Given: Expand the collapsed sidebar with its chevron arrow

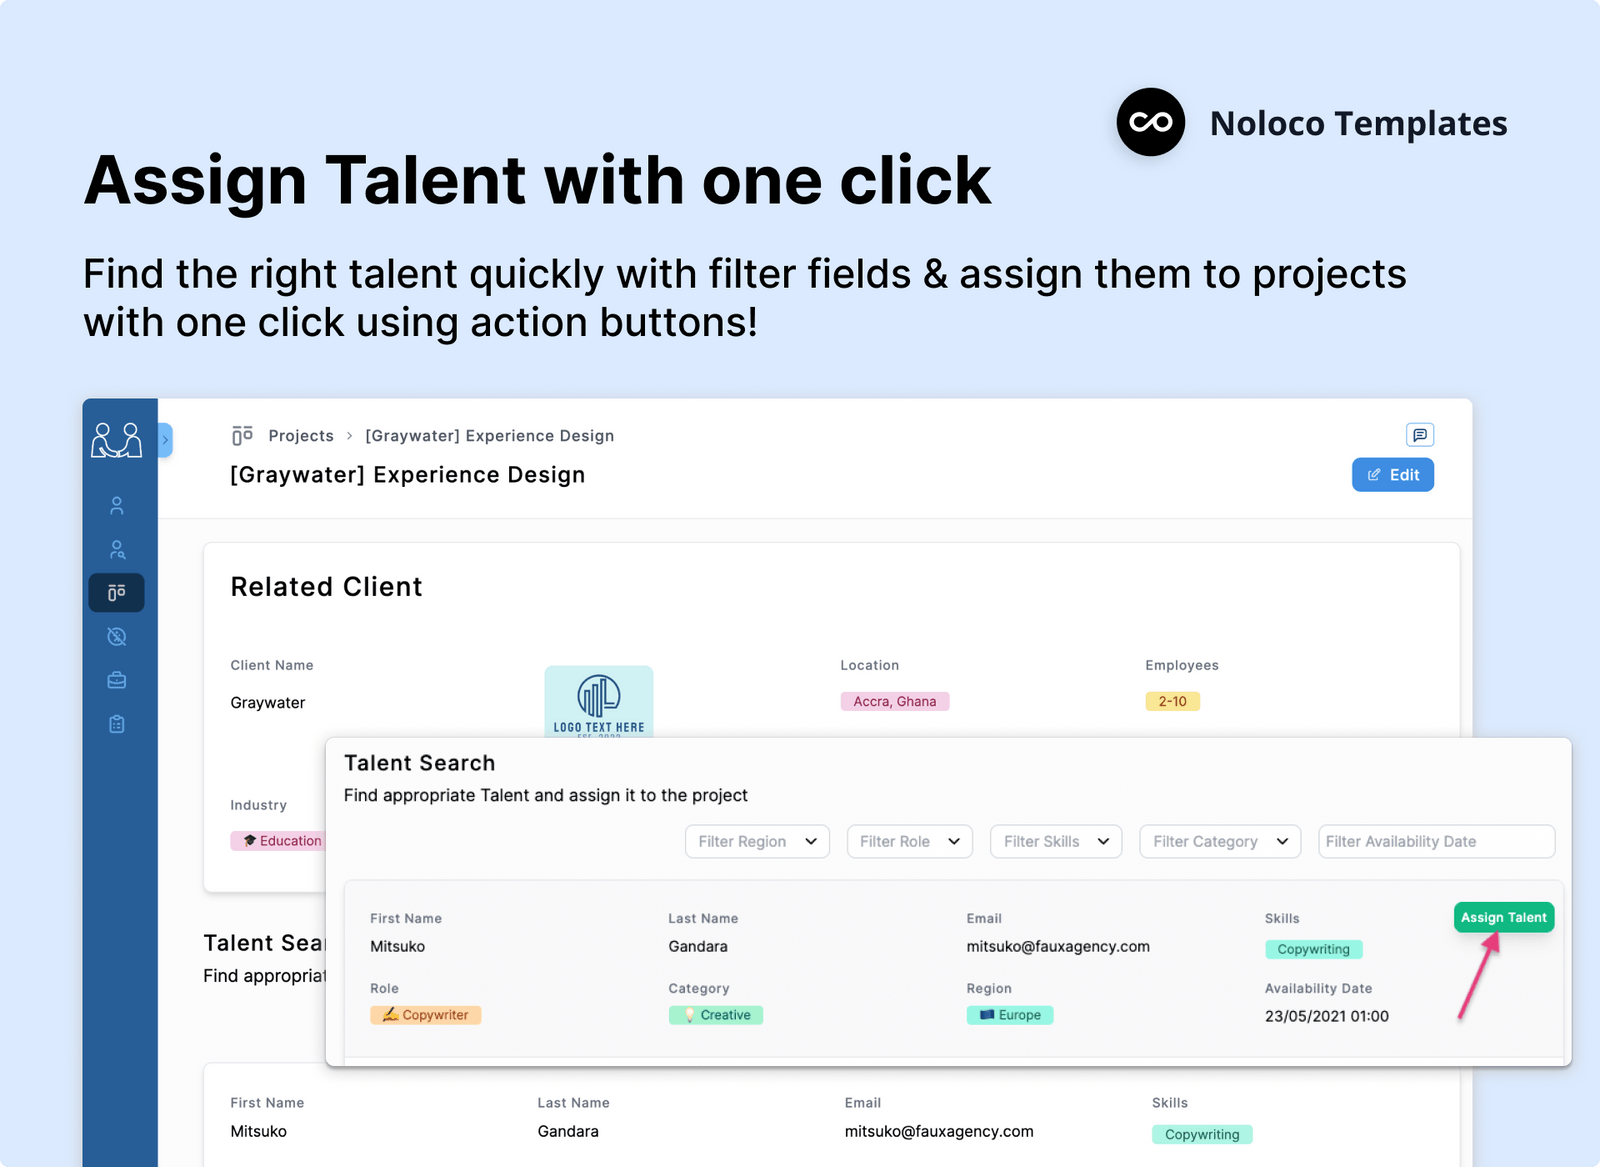Looking at the screenshot, I should (165, 439).
